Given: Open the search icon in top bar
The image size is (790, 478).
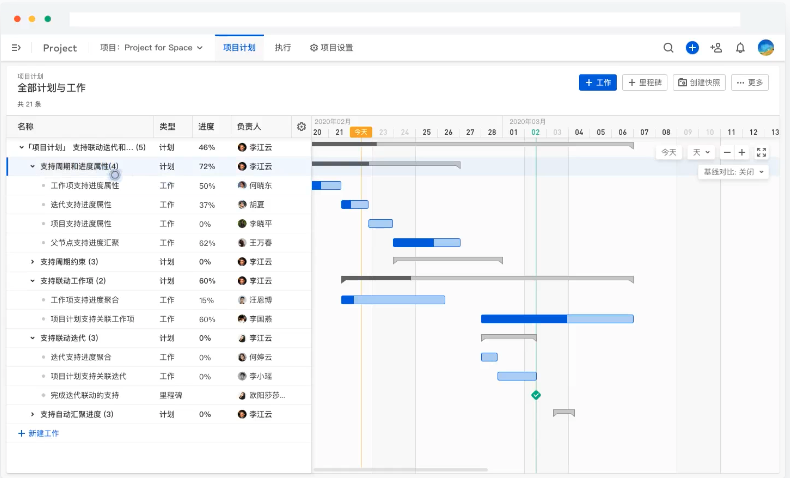Looking at the screenshot, I should [668, 47].
